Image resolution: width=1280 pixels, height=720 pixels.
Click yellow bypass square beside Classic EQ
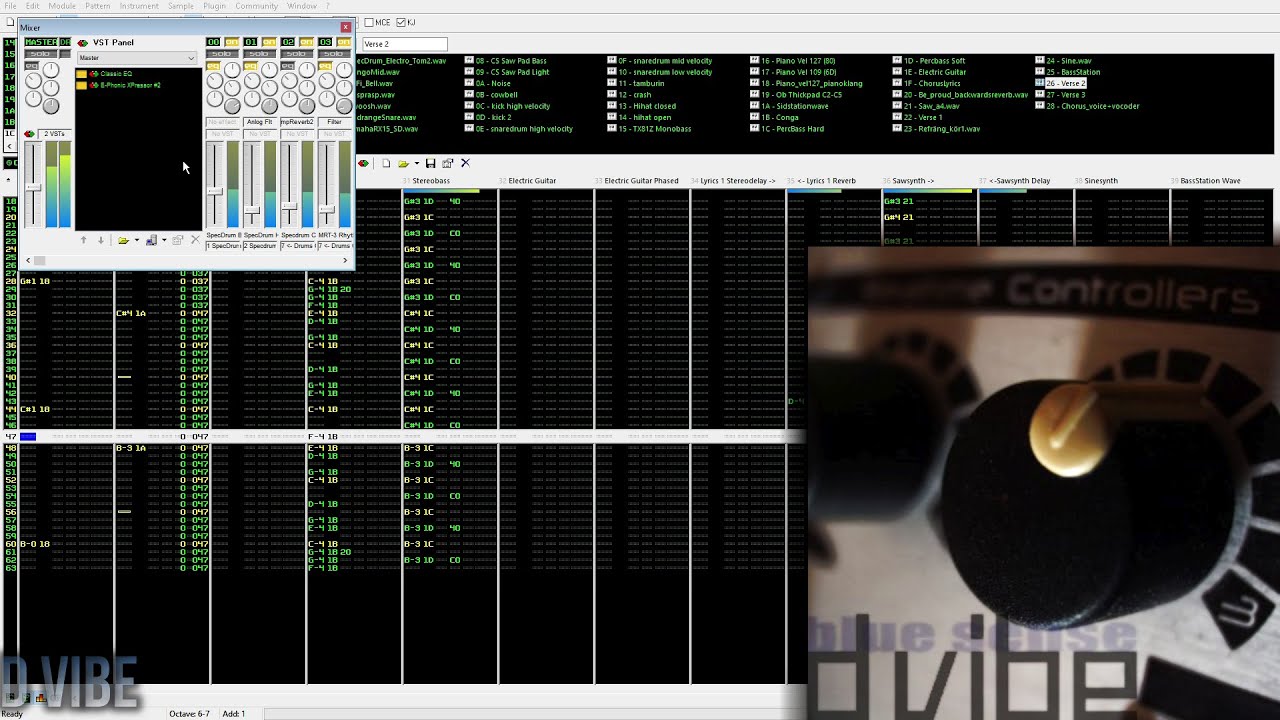pos(81,74)
